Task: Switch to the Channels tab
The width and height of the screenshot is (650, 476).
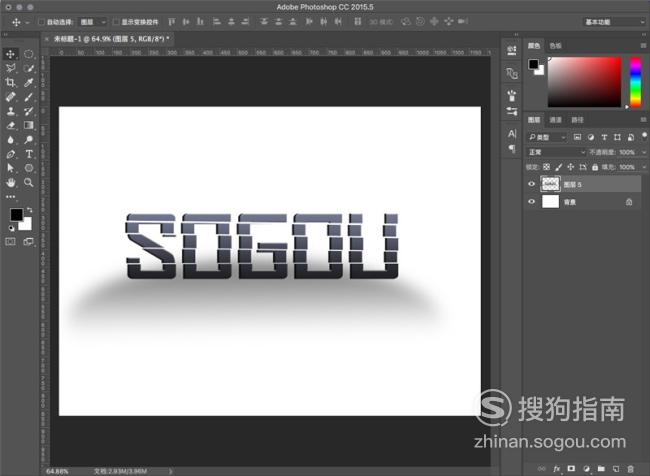Action: [x=555, y=120]
